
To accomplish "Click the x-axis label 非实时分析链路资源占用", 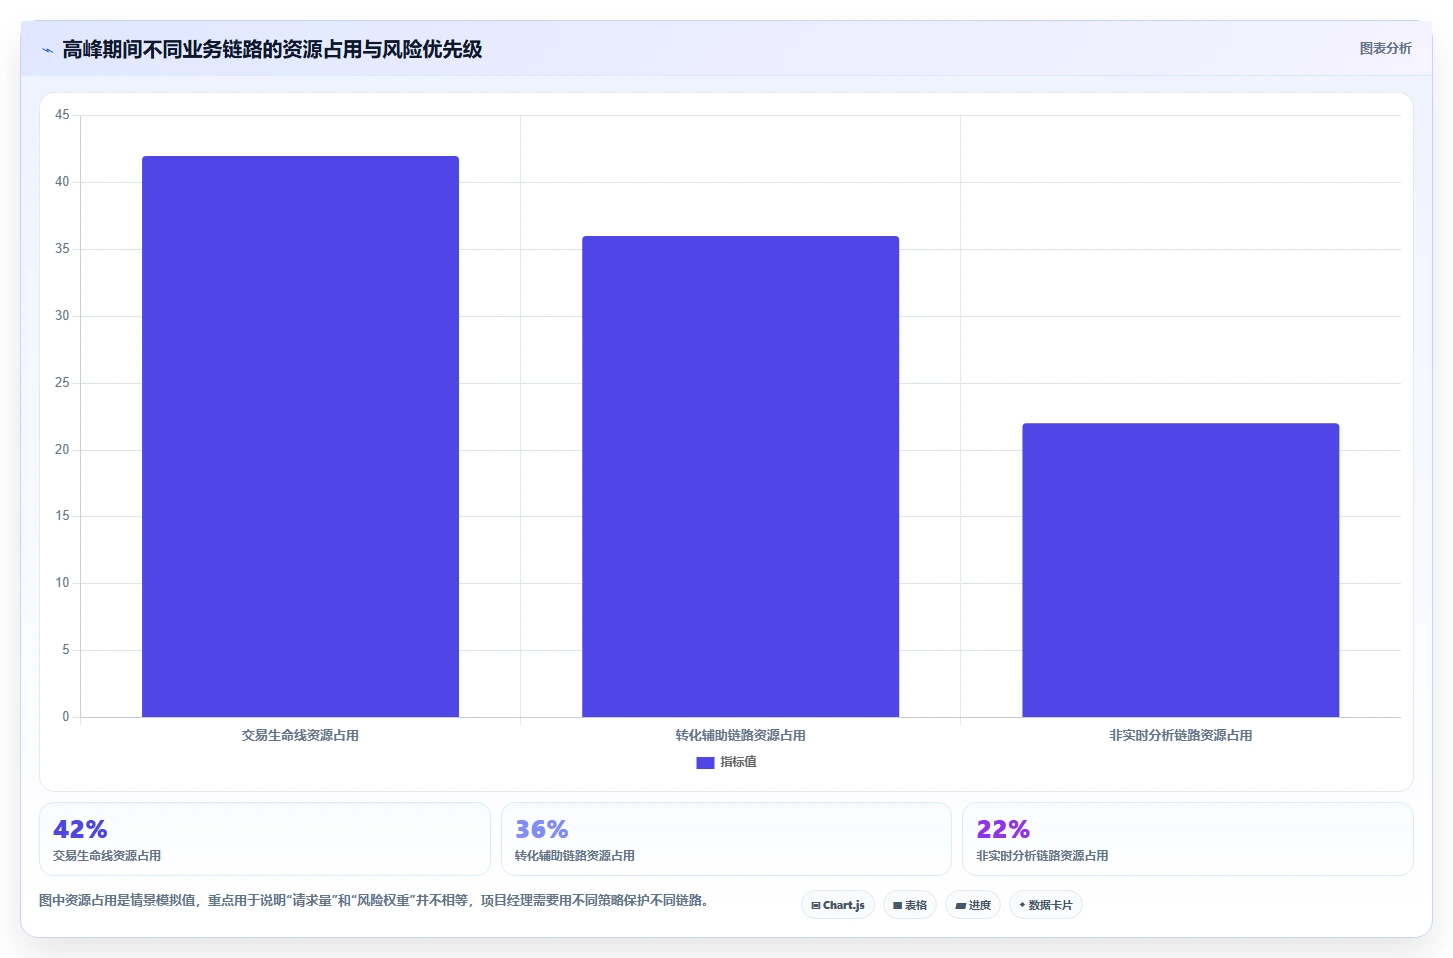I will pos(1180,735).
